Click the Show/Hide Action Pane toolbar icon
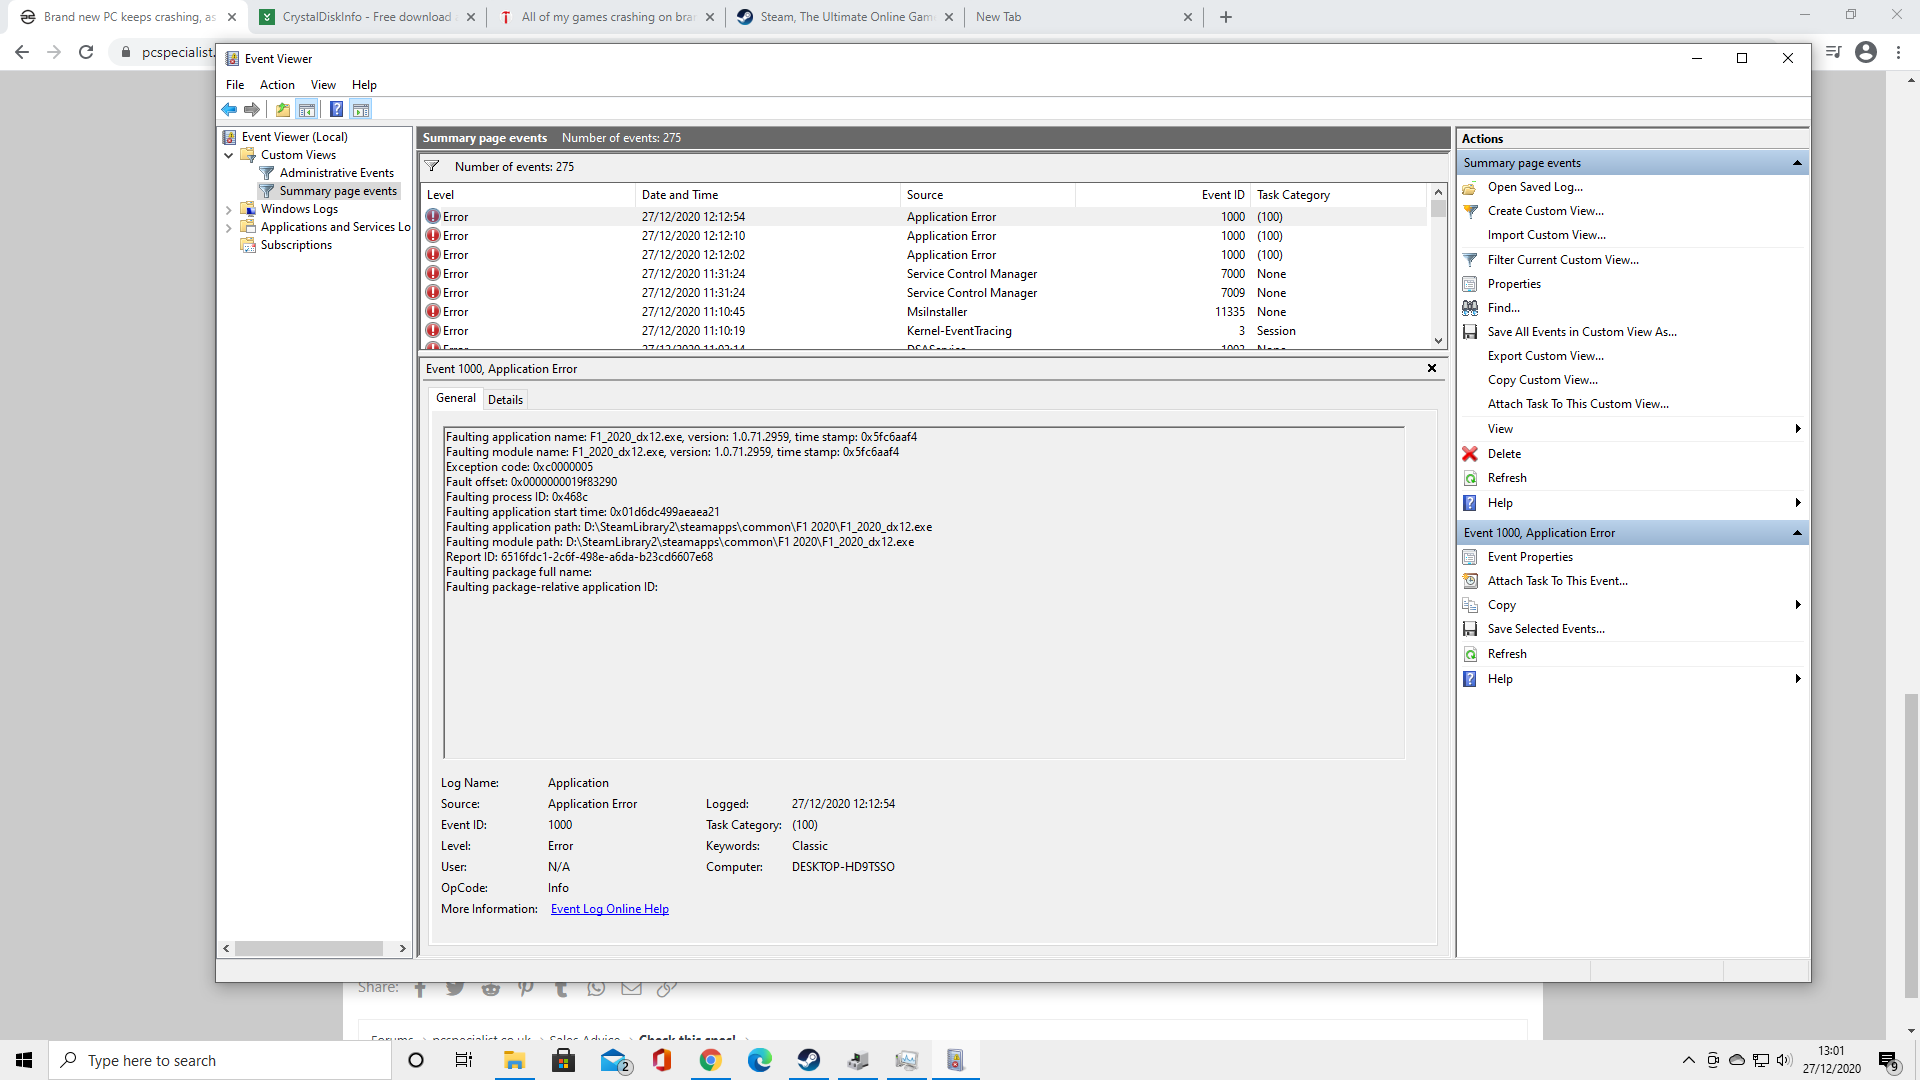The width and height of the screenshot is (1920, 1080). [x=361, y=110]
